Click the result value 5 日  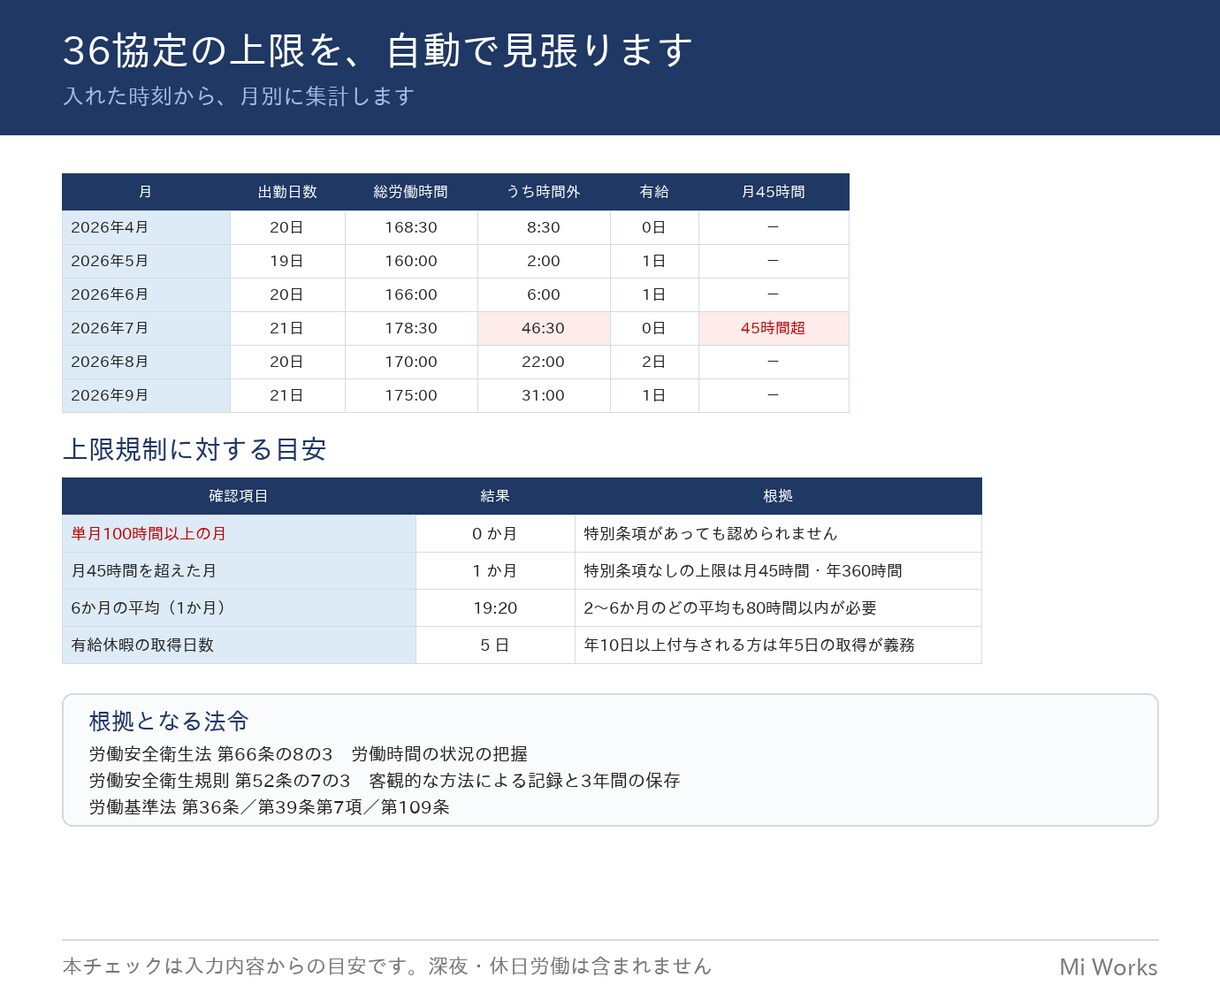pyautogui.click(x=495, y=645)
